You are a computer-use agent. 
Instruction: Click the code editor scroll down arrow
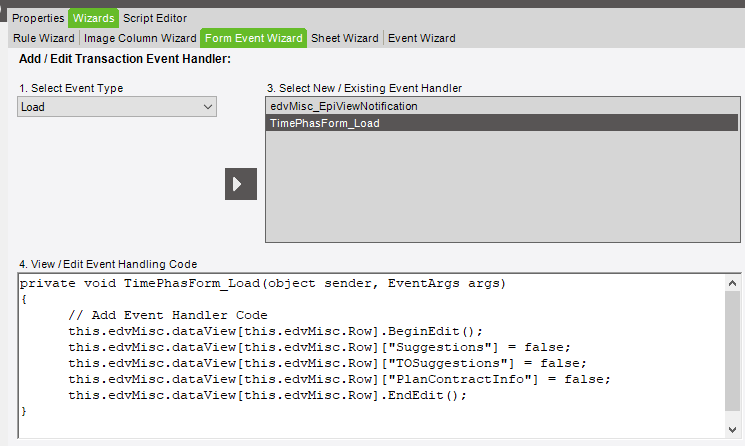click(x=732, y=429)
